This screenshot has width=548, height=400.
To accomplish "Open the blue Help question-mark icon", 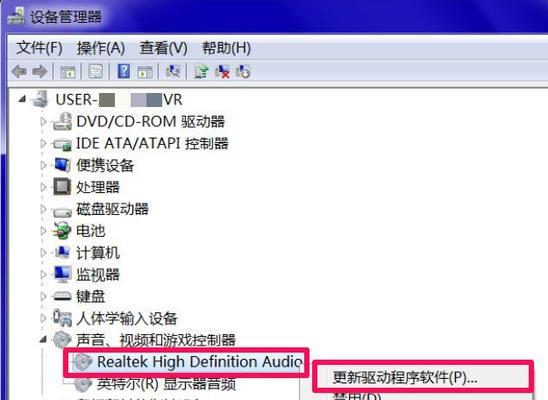I will (124, 72).
